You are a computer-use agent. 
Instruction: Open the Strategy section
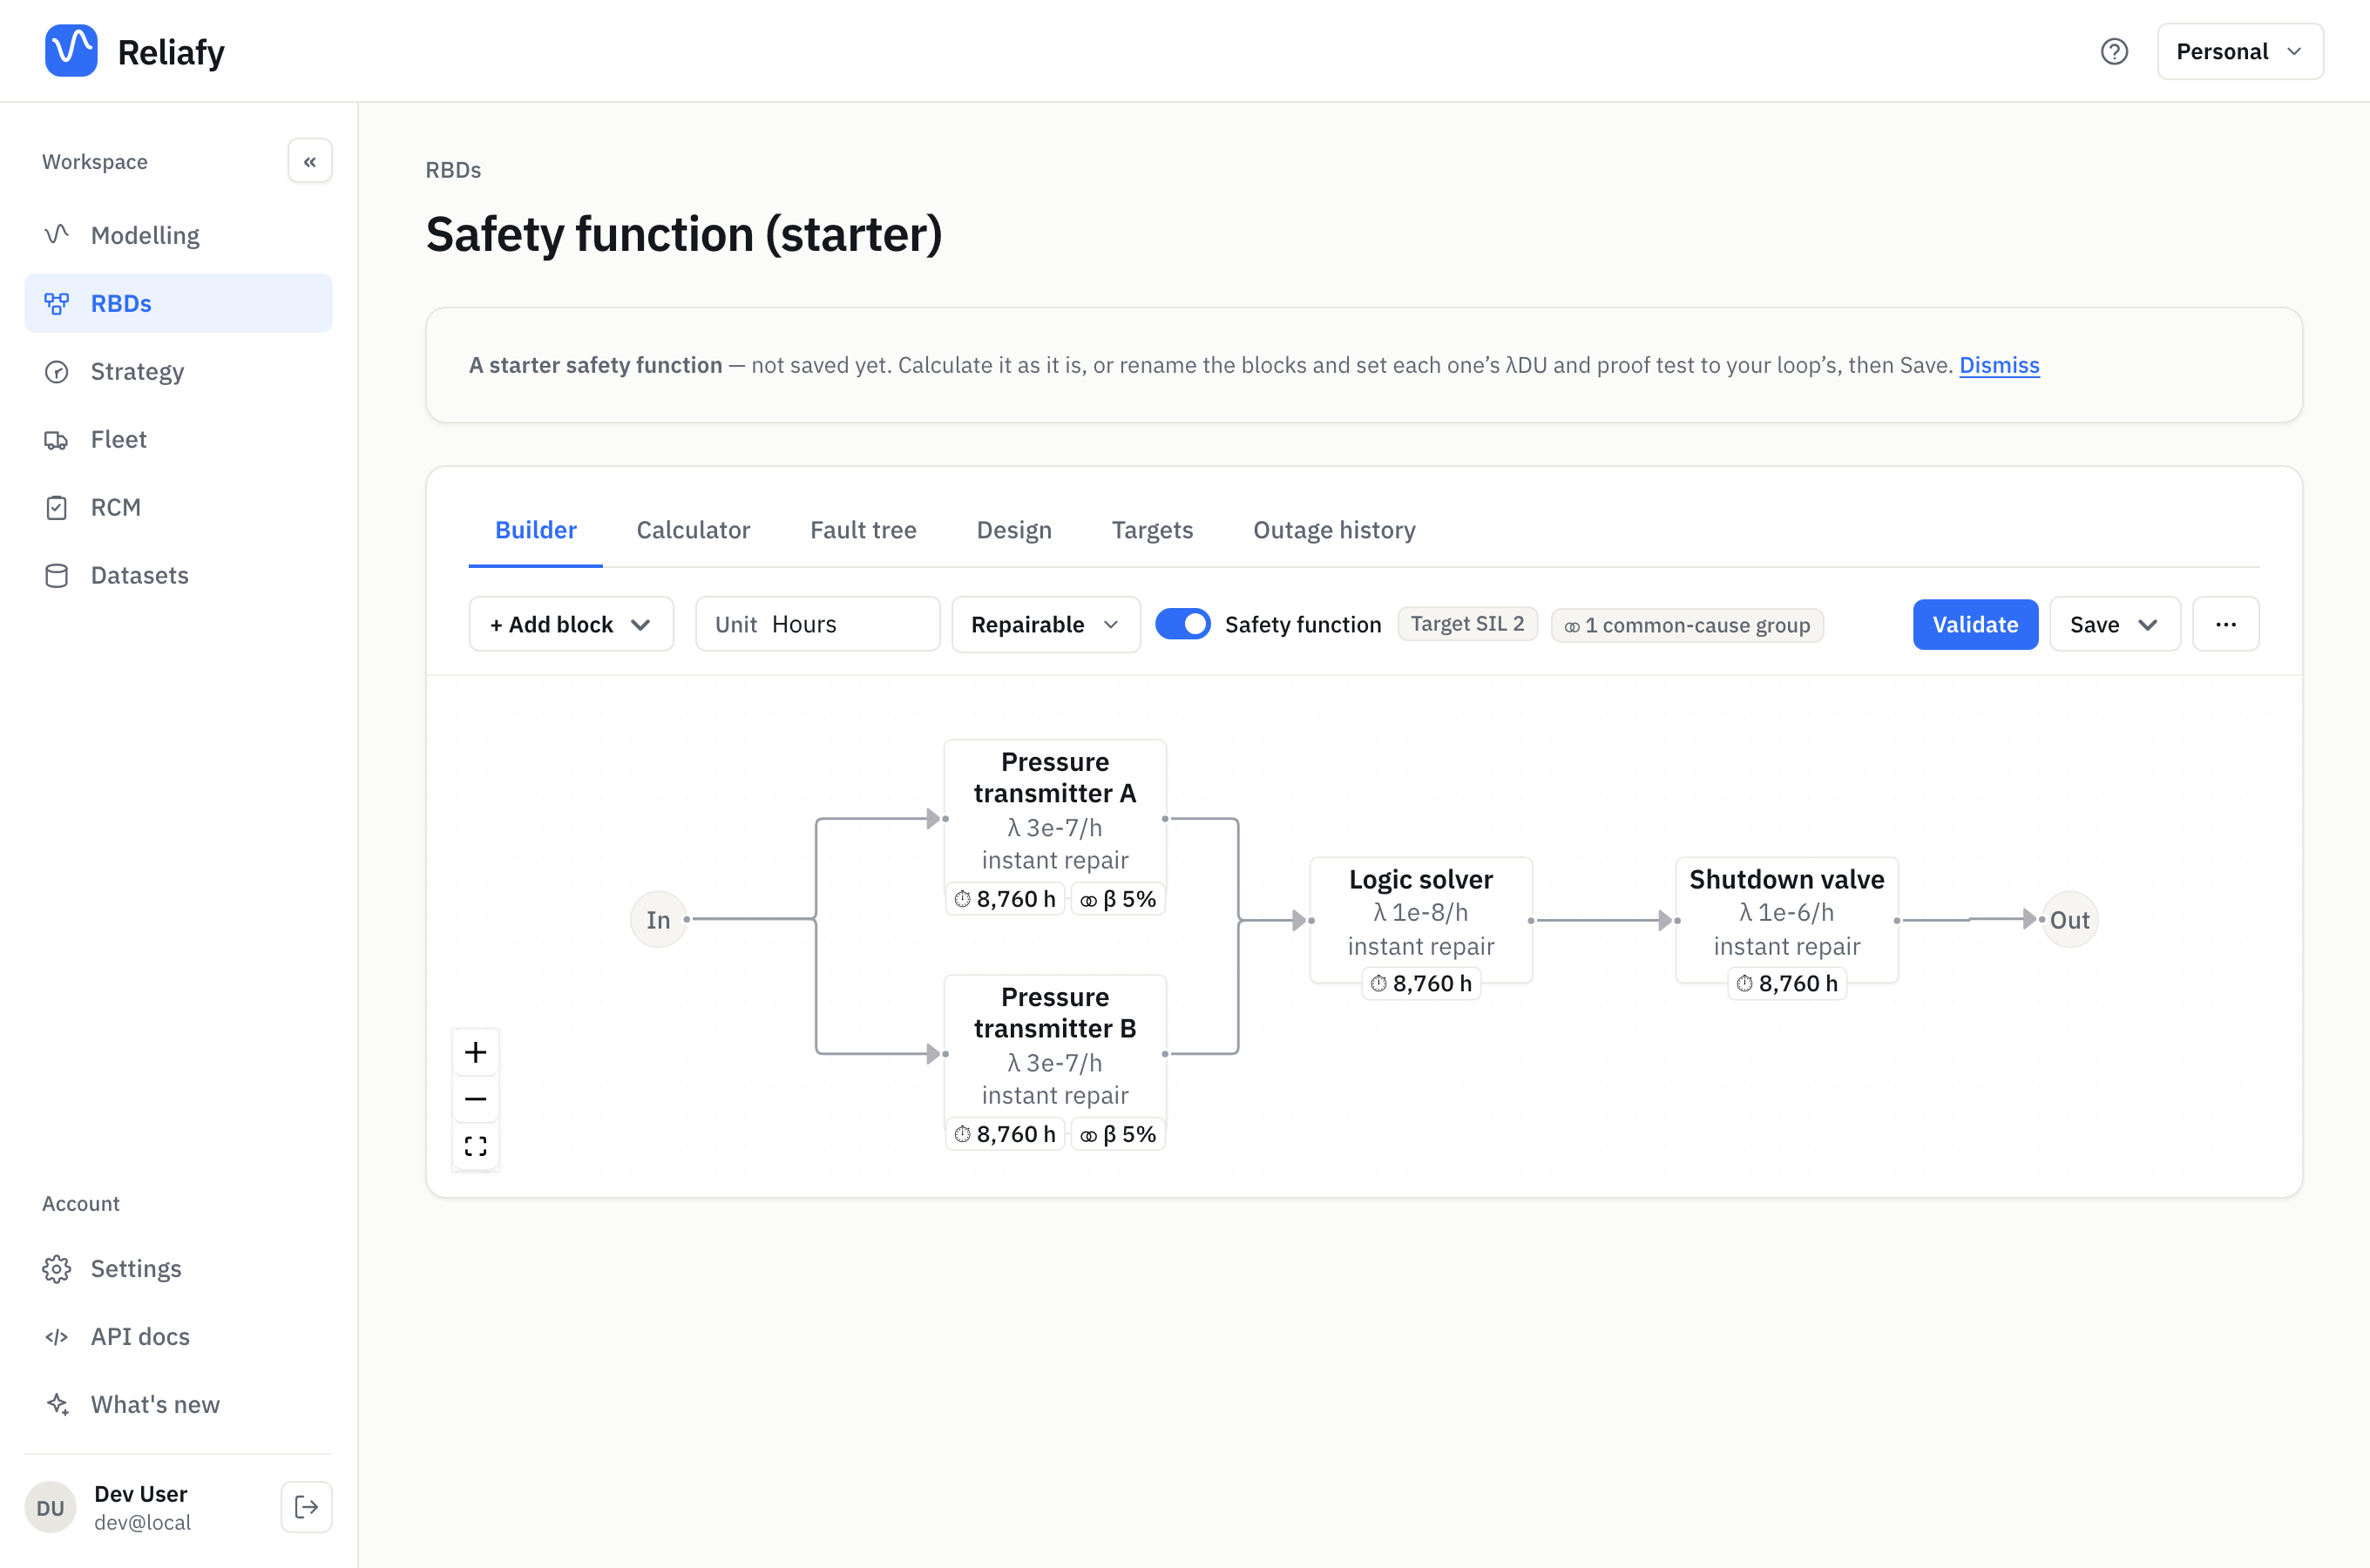point(178,371)
